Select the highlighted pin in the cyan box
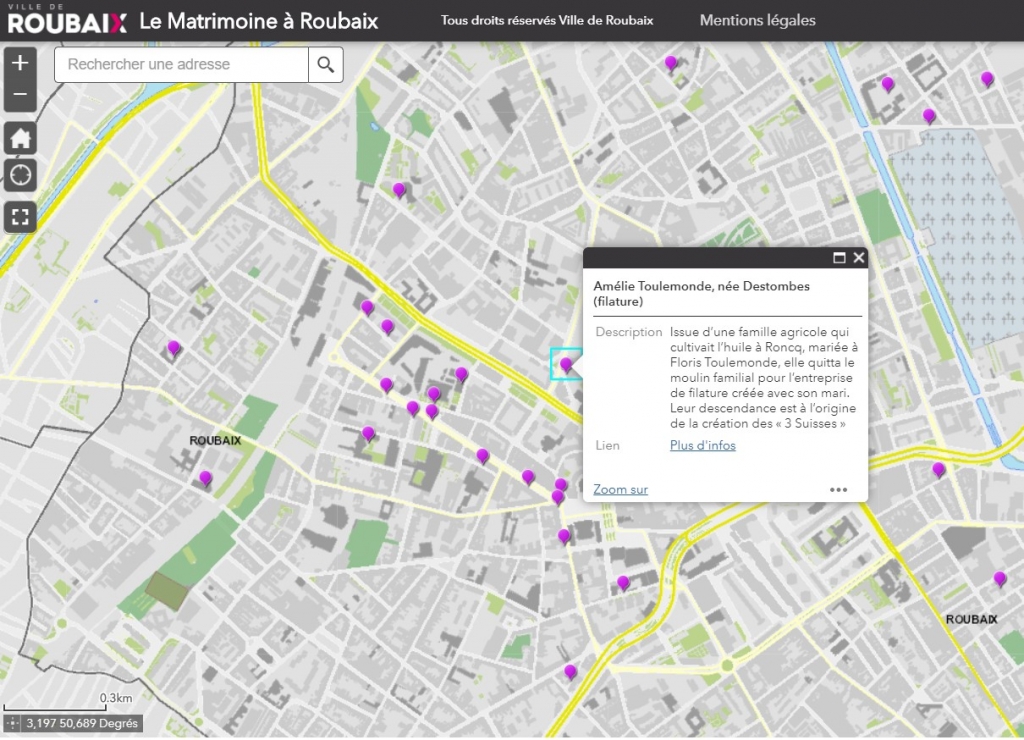The image size is (1024, 740). pyautogui.click(x=566, y=364)
